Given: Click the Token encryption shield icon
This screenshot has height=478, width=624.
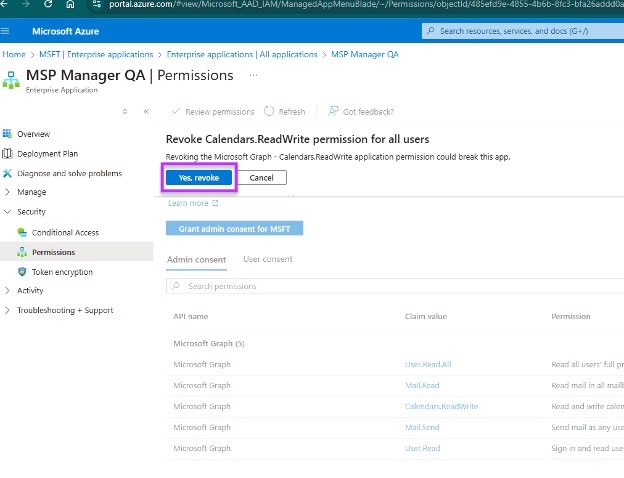Looking at the screenshot, I should click(x=22, y=271).
